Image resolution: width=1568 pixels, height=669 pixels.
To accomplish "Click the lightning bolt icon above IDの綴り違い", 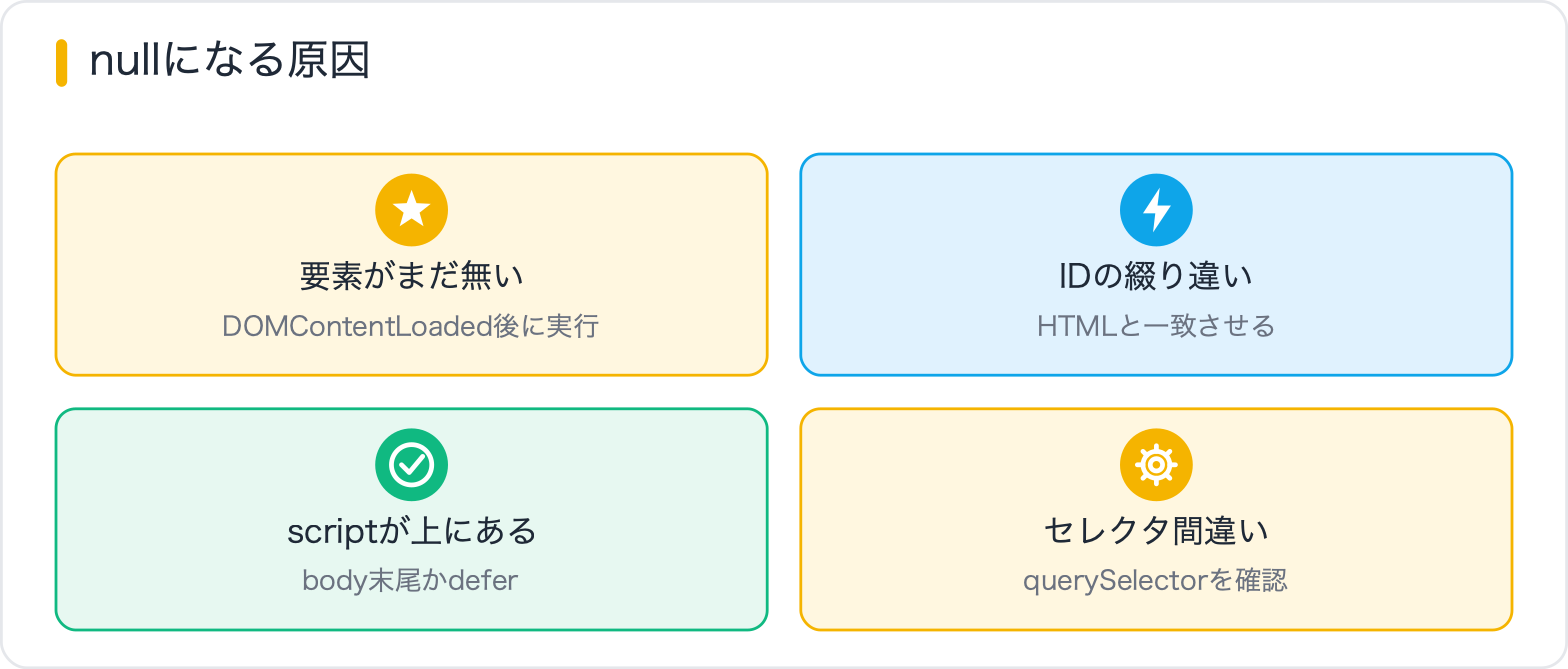I will (1156, 210).
